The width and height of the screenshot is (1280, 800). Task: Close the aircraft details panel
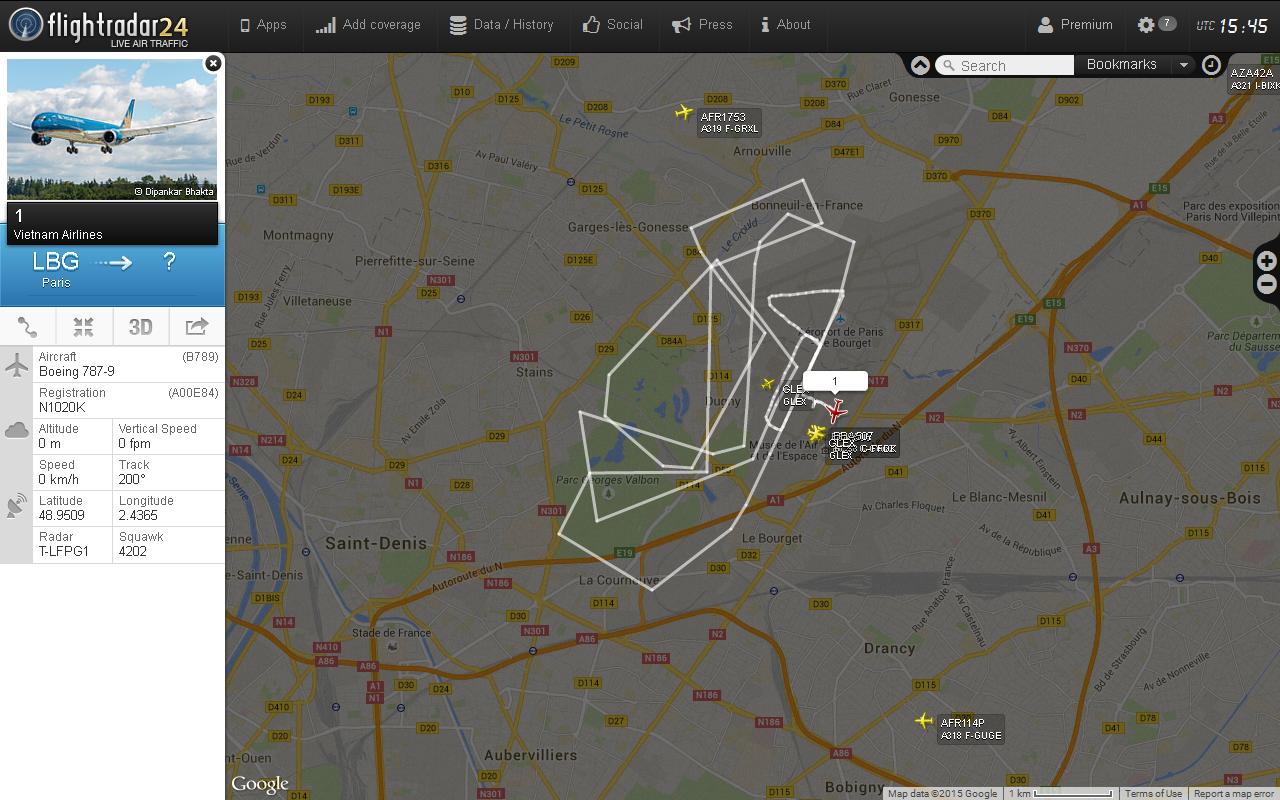point(213,63)
